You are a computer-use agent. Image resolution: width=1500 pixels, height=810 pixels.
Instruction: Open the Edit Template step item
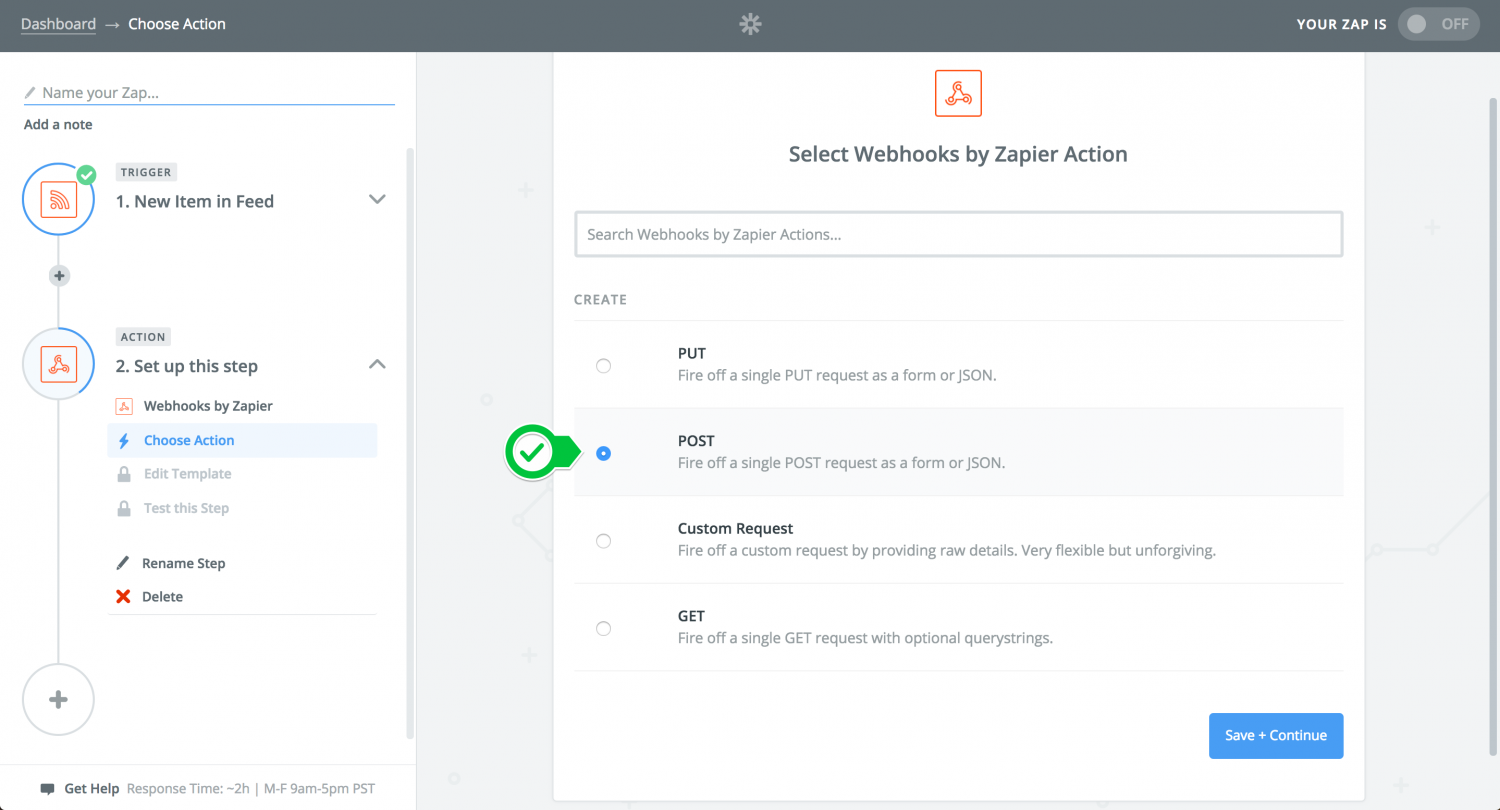click(187, 474)
